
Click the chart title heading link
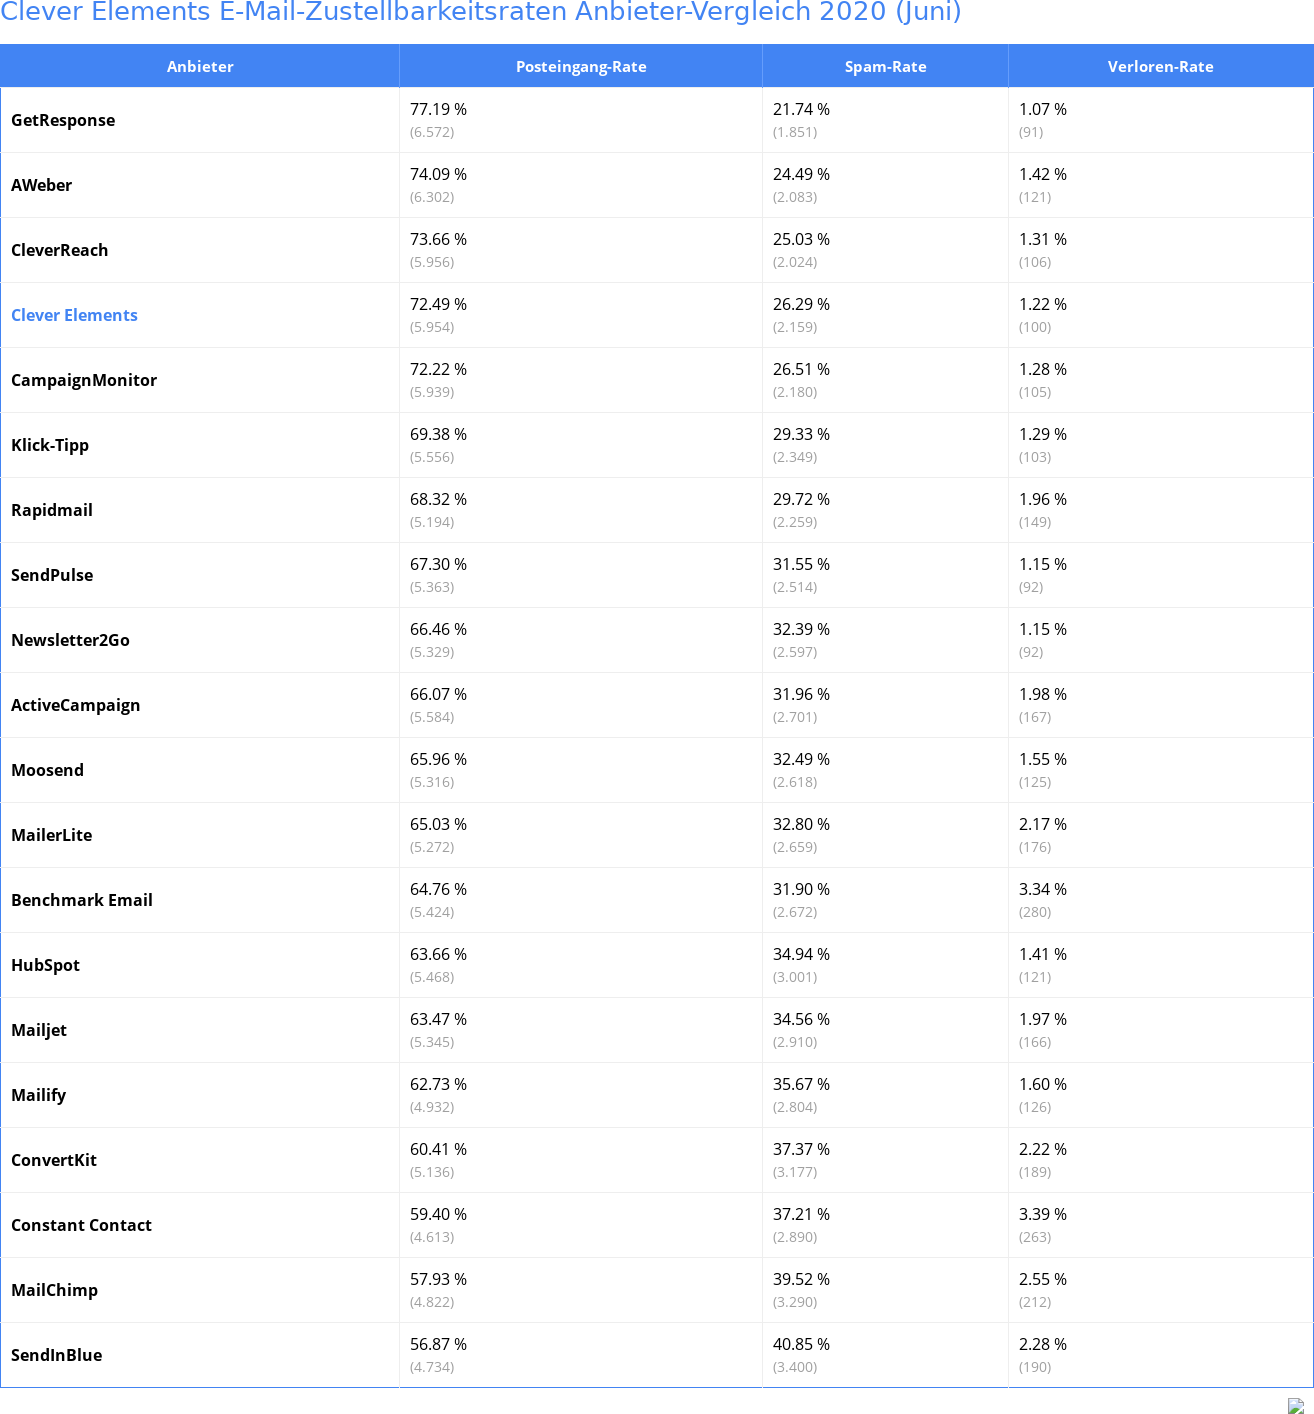[481, 12]
